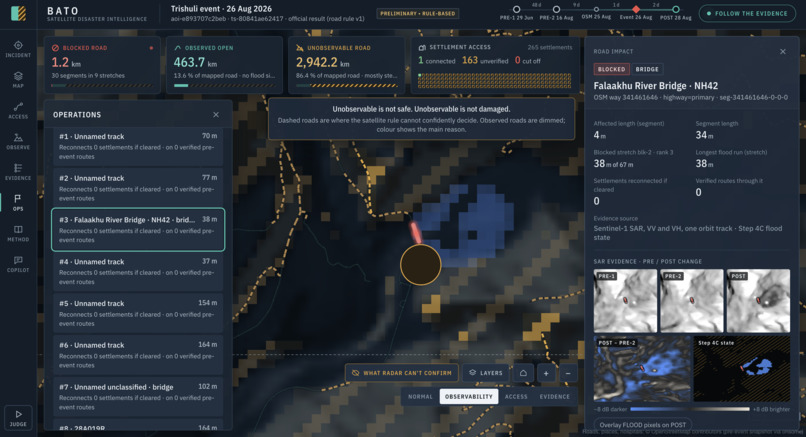Select the OSM 25 Aug timeline marker

pos(596,9)
